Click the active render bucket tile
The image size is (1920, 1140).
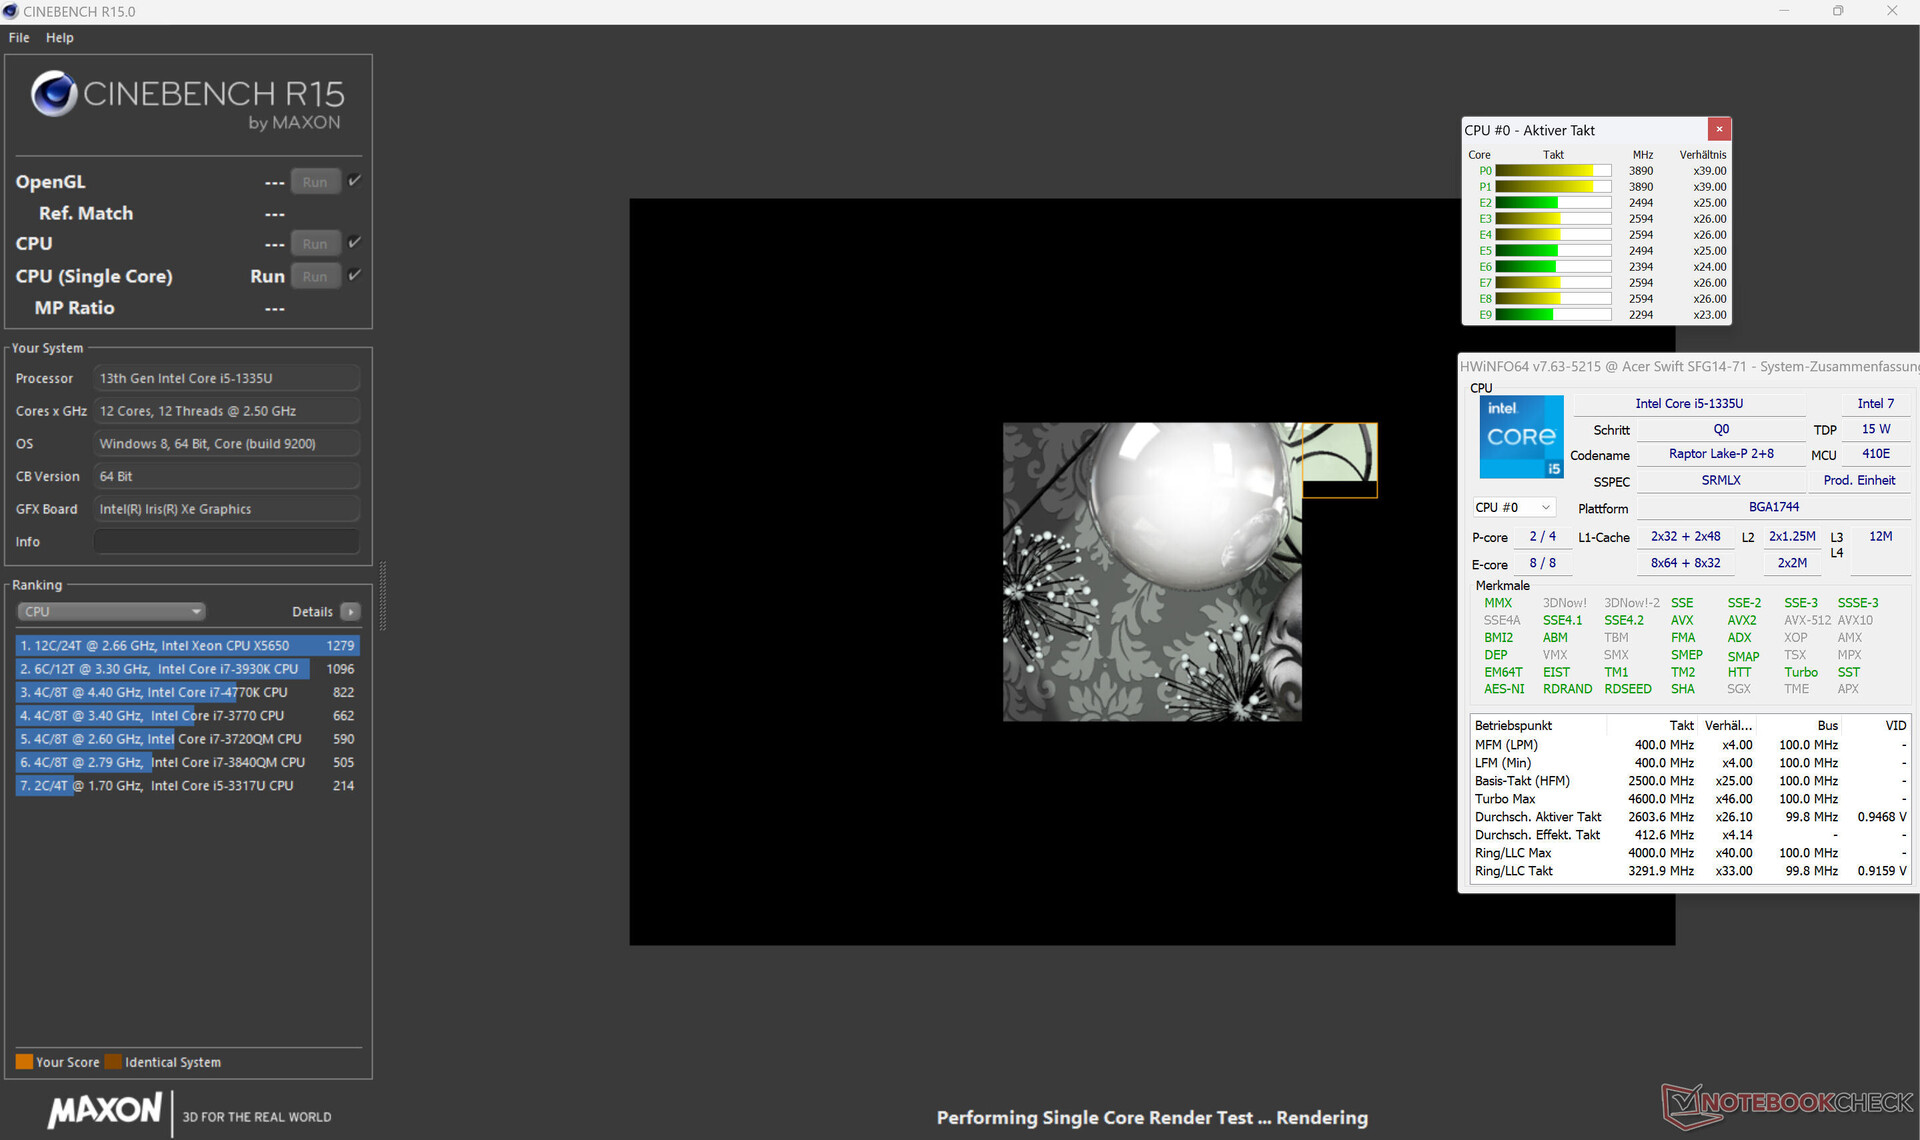coord(1339,460)
